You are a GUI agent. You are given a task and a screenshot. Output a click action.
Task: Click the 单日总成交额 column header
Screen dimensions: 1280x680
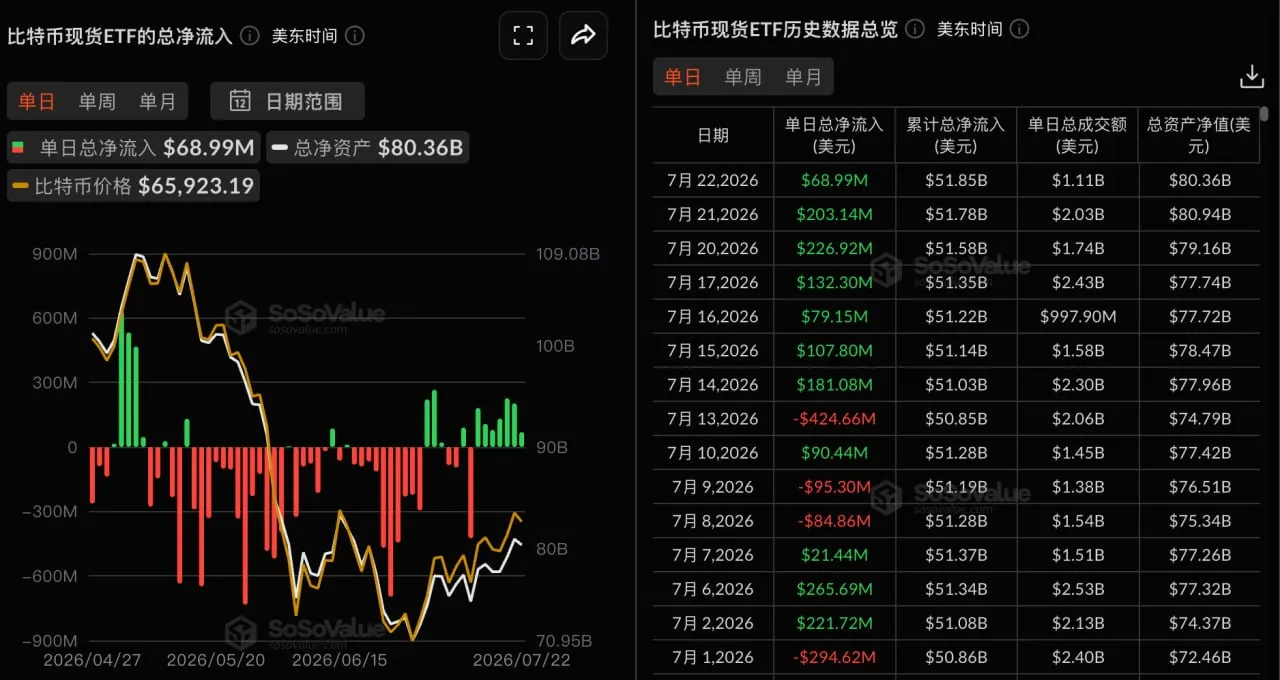1077,135
